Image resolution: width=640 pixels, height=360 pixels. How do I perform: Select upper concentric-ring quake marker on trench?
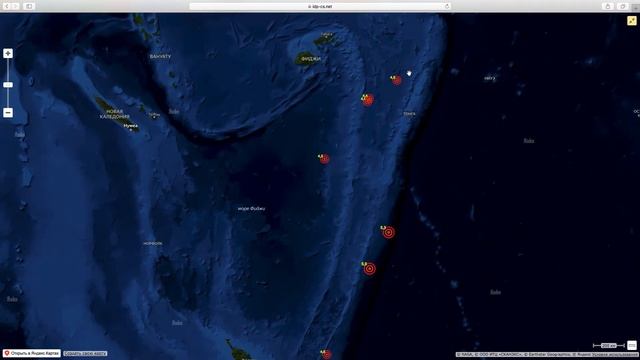[389, 232]
